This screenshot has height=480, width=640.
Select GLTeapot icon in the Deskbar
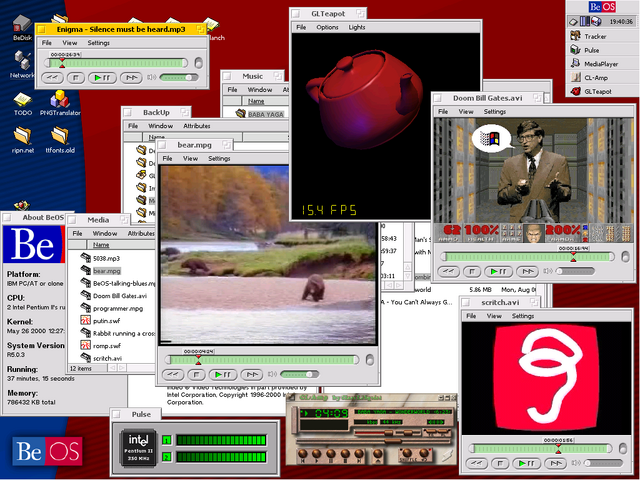(576, 91)
